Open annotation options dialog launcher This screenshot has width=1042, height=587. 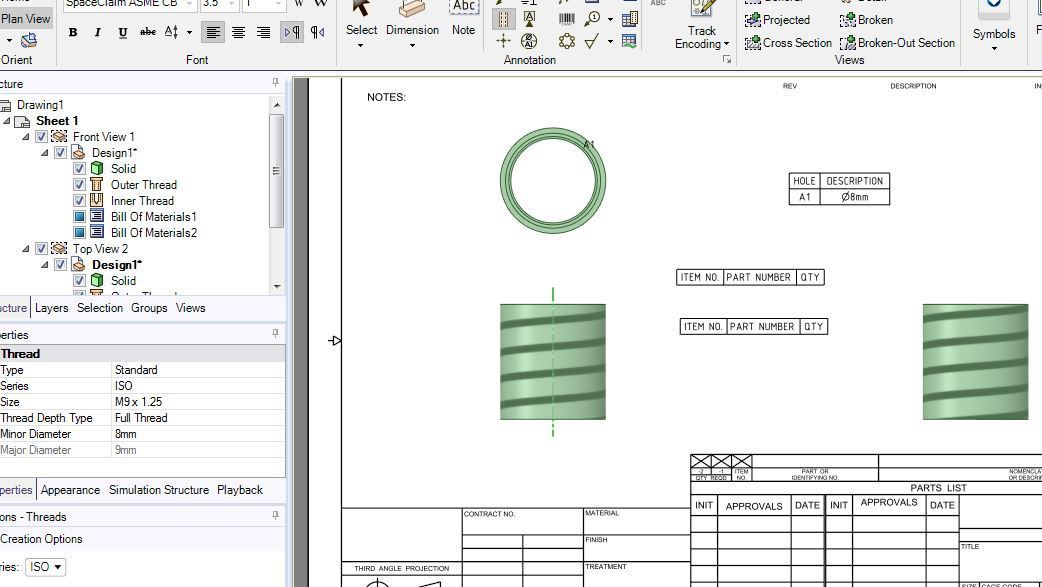[727, 60]
